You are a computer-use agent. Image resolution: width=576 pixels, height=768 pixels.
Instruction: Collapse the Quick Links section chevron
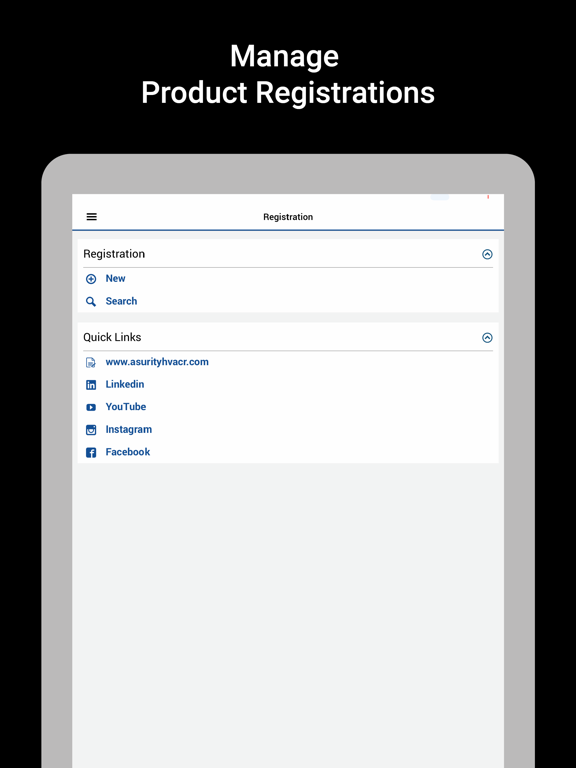click(487, 337)
